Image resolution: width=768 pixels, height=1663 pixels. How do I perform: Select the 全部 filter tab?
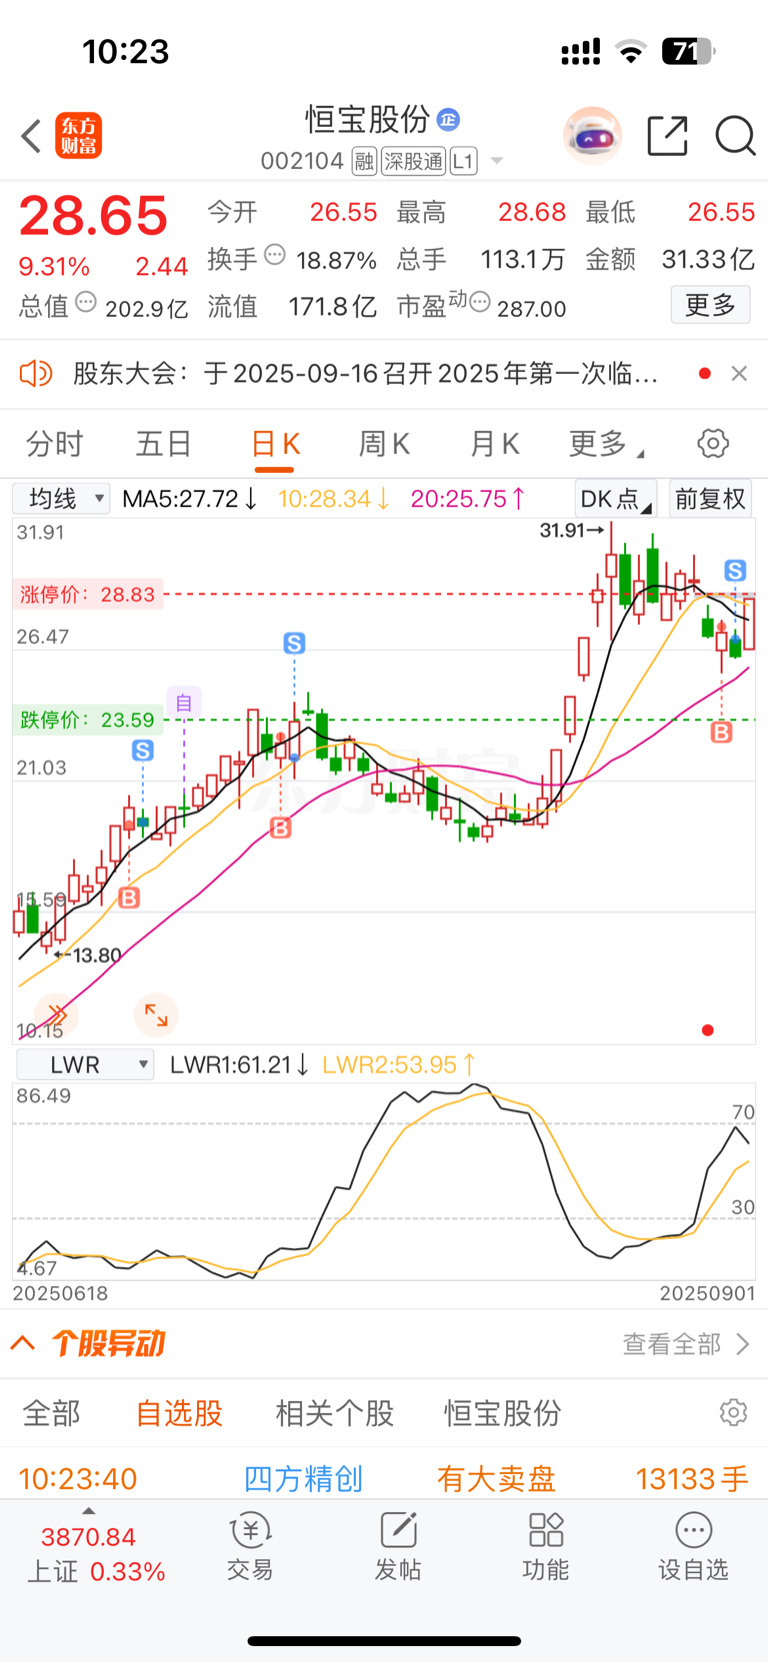tap(52, 1413)
